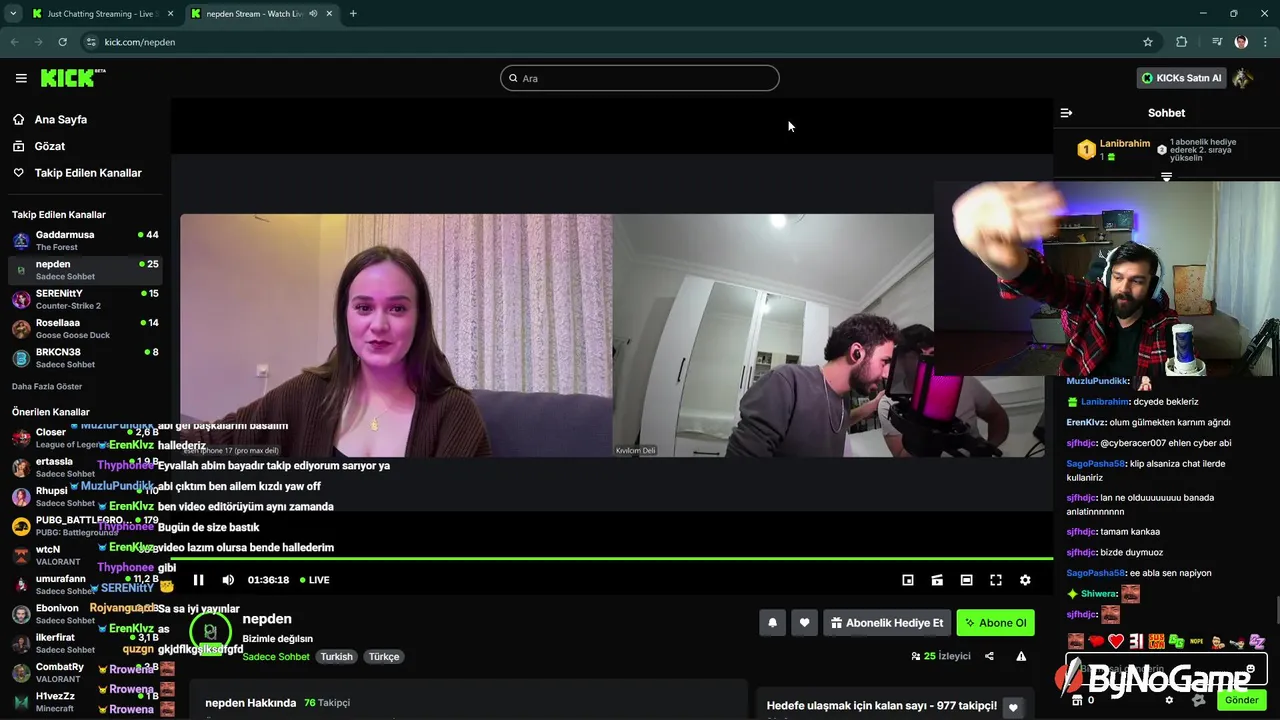The image size is (1280, 720).
Task: Open the KICKs shop icon
Action: [x=1075, y=700]
